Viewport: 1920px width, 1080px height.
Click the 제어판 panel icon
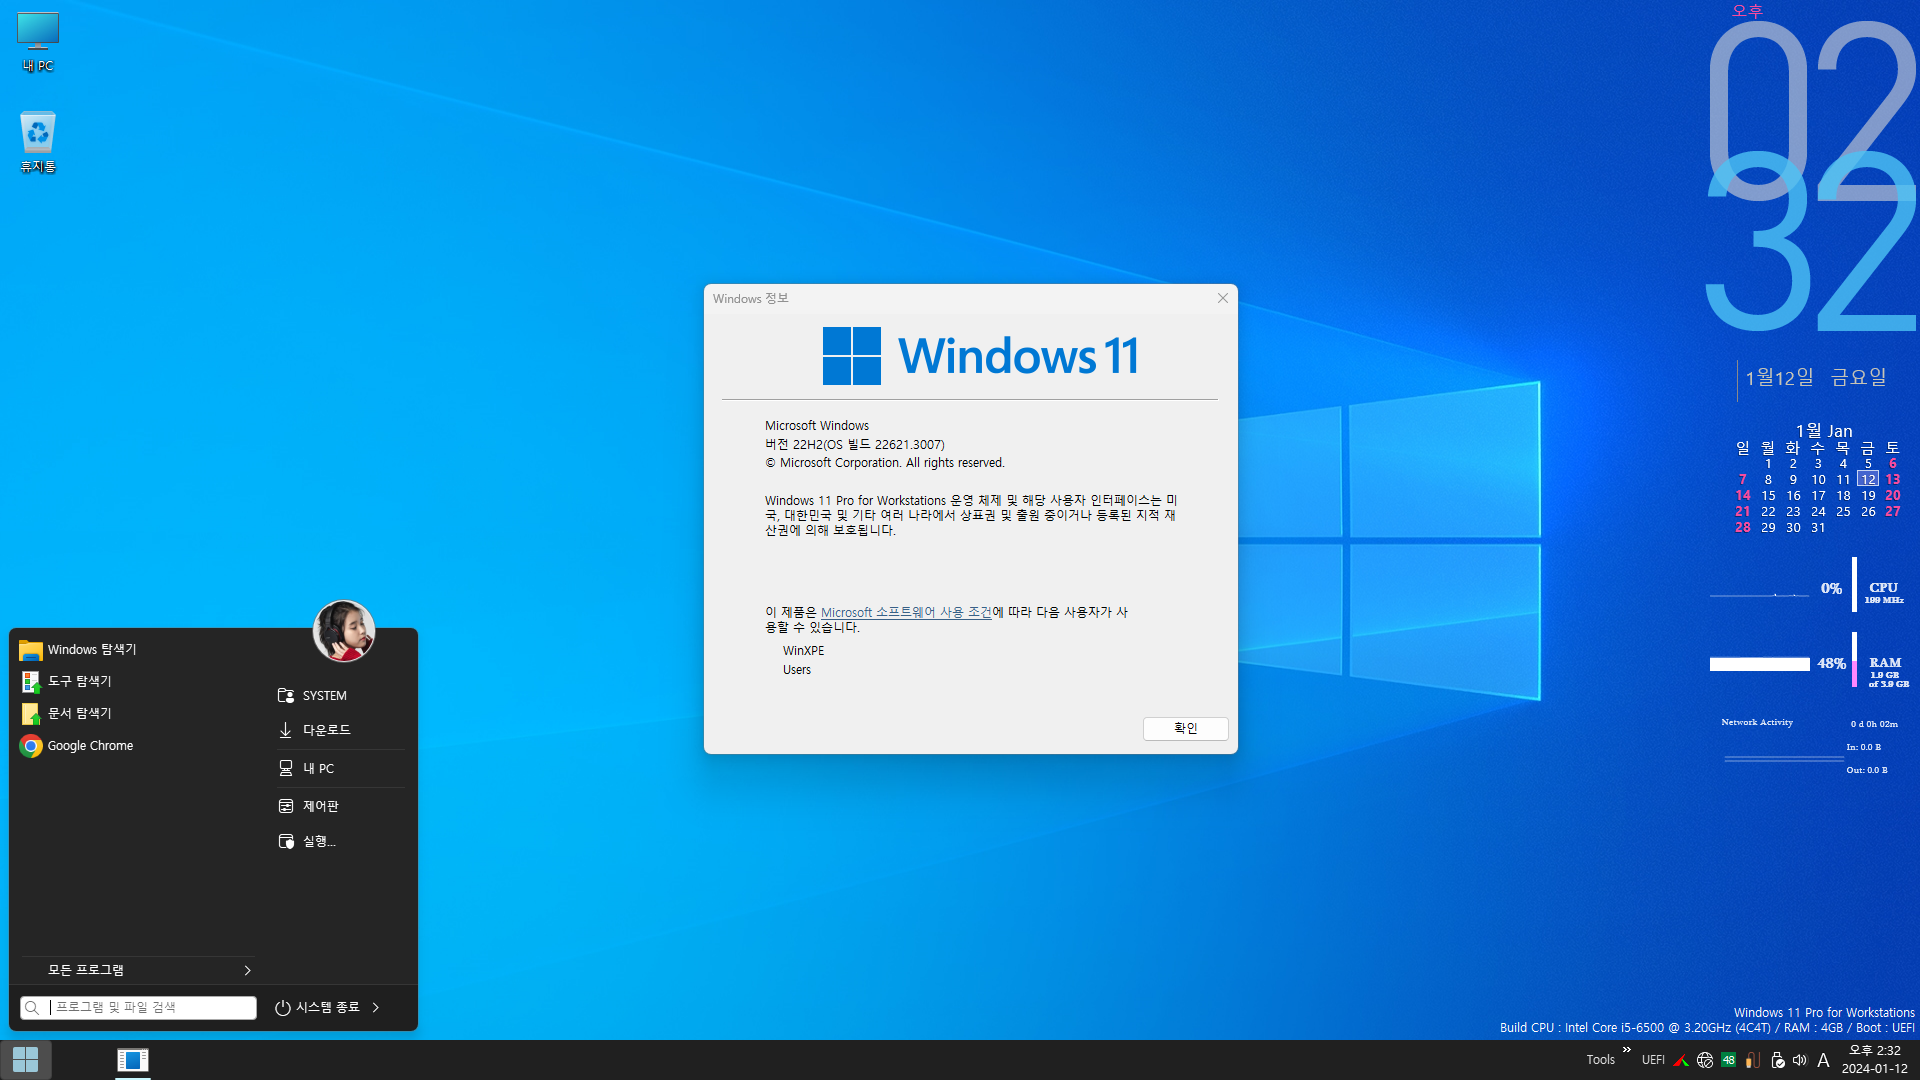click(x=286, y=806)
